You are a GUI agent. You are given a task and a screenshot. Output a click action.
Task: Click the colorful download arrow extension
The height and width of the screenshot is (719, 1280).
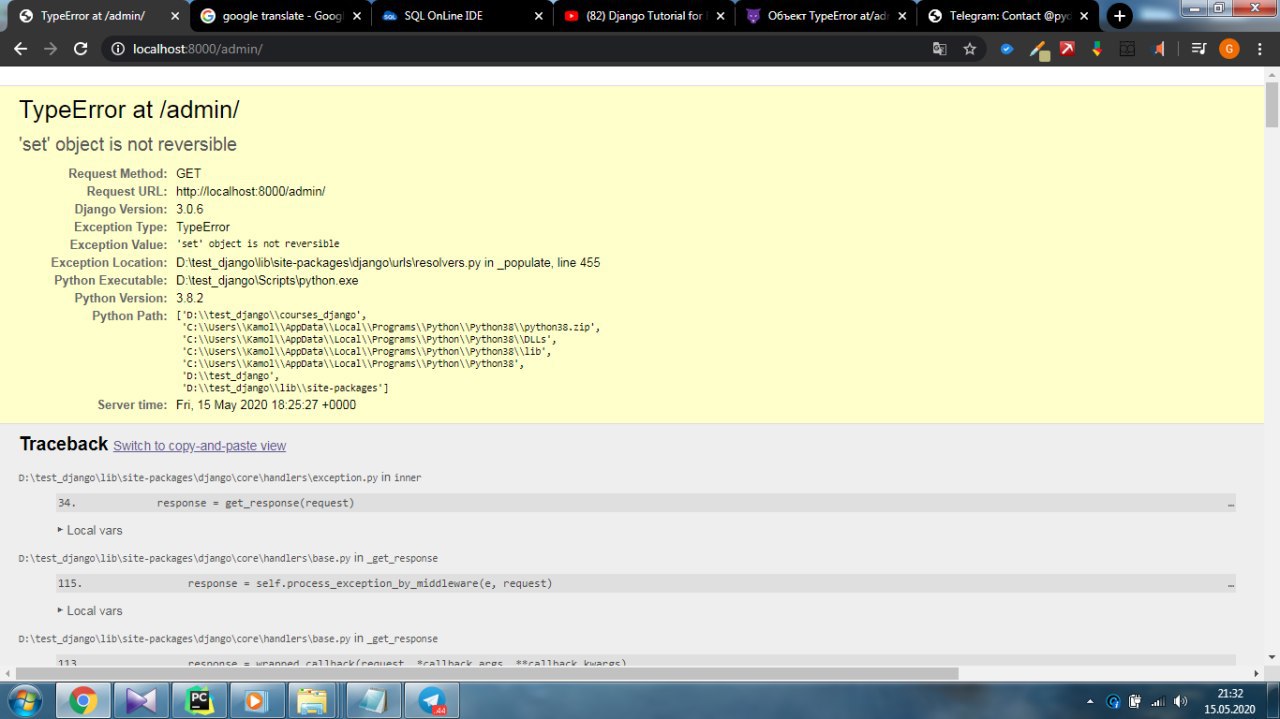coord(1097,48)
